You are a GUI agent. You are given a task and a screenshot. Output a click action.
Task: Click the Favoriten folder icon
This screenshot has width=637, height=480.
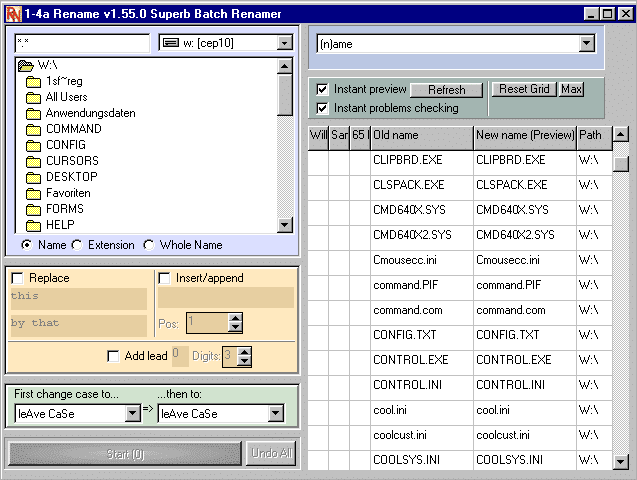coord(33,194)
